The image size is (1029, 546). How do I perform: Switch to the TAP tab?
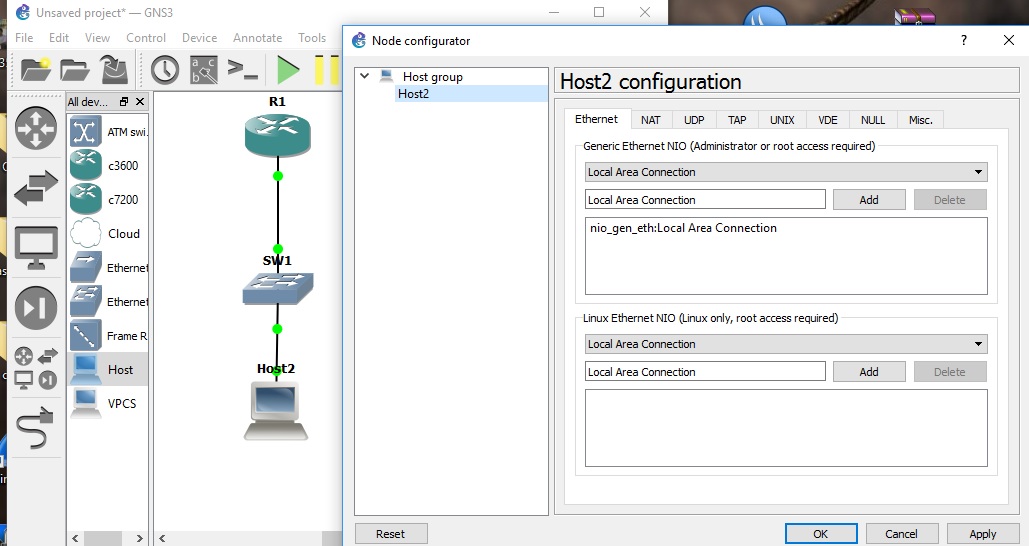click(x=737, y=120)
